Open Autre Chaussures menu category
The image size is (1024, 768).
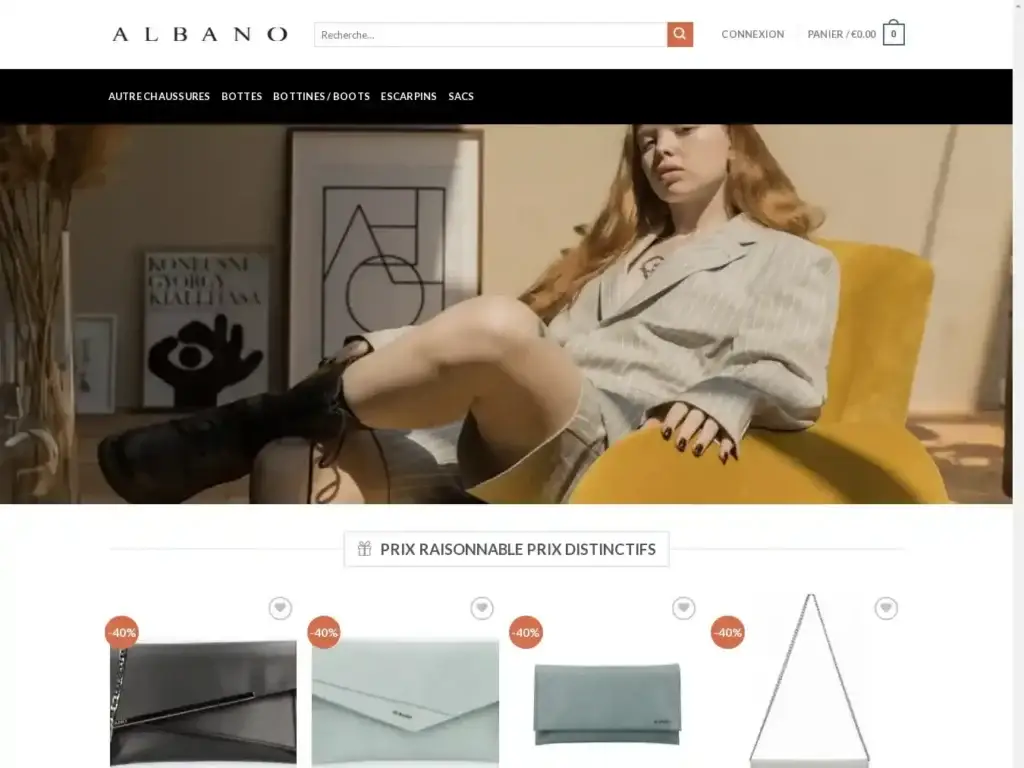159,96
